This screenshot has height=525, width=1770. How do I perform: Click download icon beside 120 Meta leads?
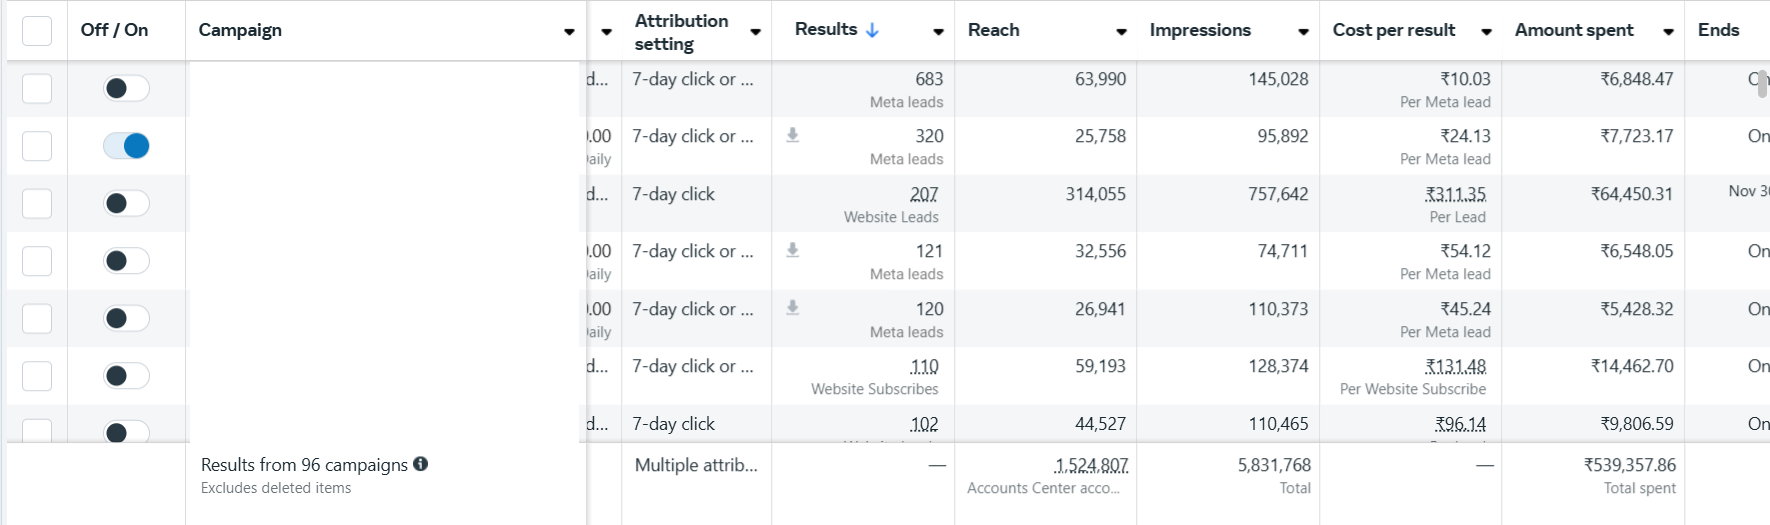click(792, 308)
